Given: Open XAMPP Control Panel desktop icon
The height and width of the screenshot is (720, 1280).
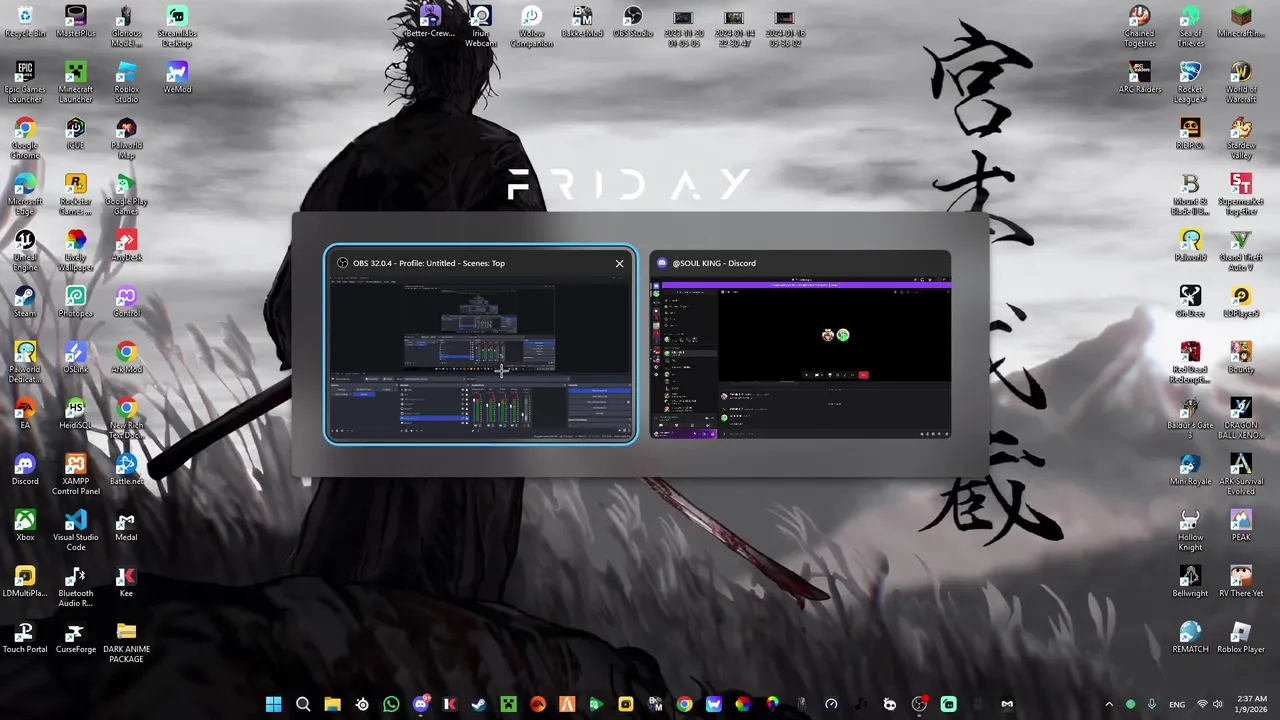Looking at the screenshot, I should point(75,475).
